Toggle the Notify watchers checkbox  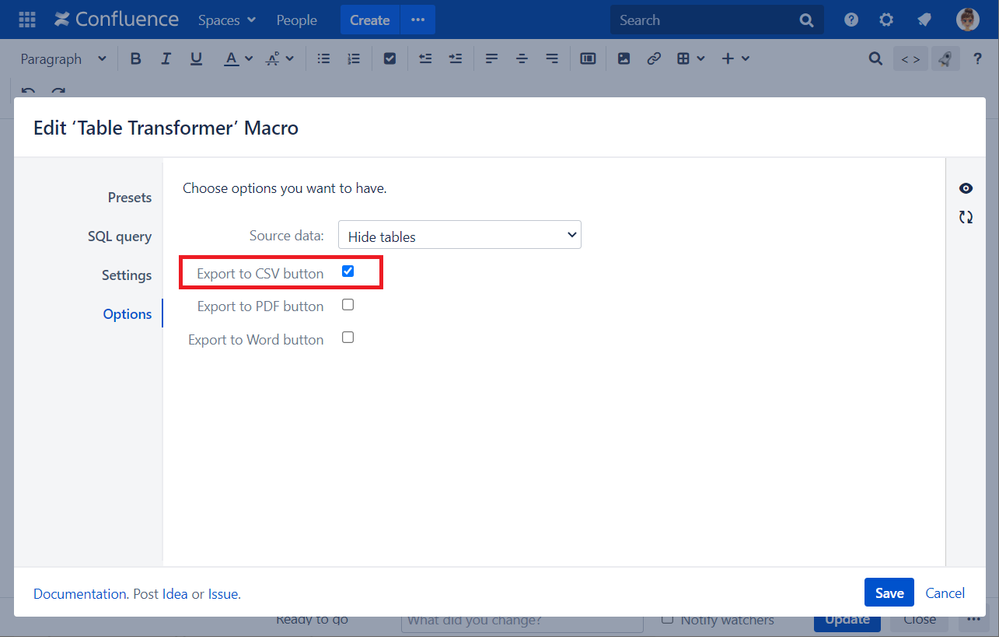coord(667,619)
